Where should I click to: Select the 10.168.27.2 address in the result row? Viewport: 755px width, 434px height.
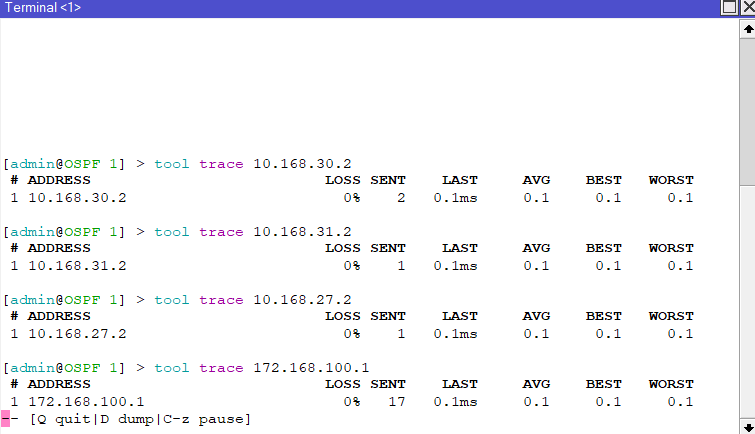tap(77, 333)
